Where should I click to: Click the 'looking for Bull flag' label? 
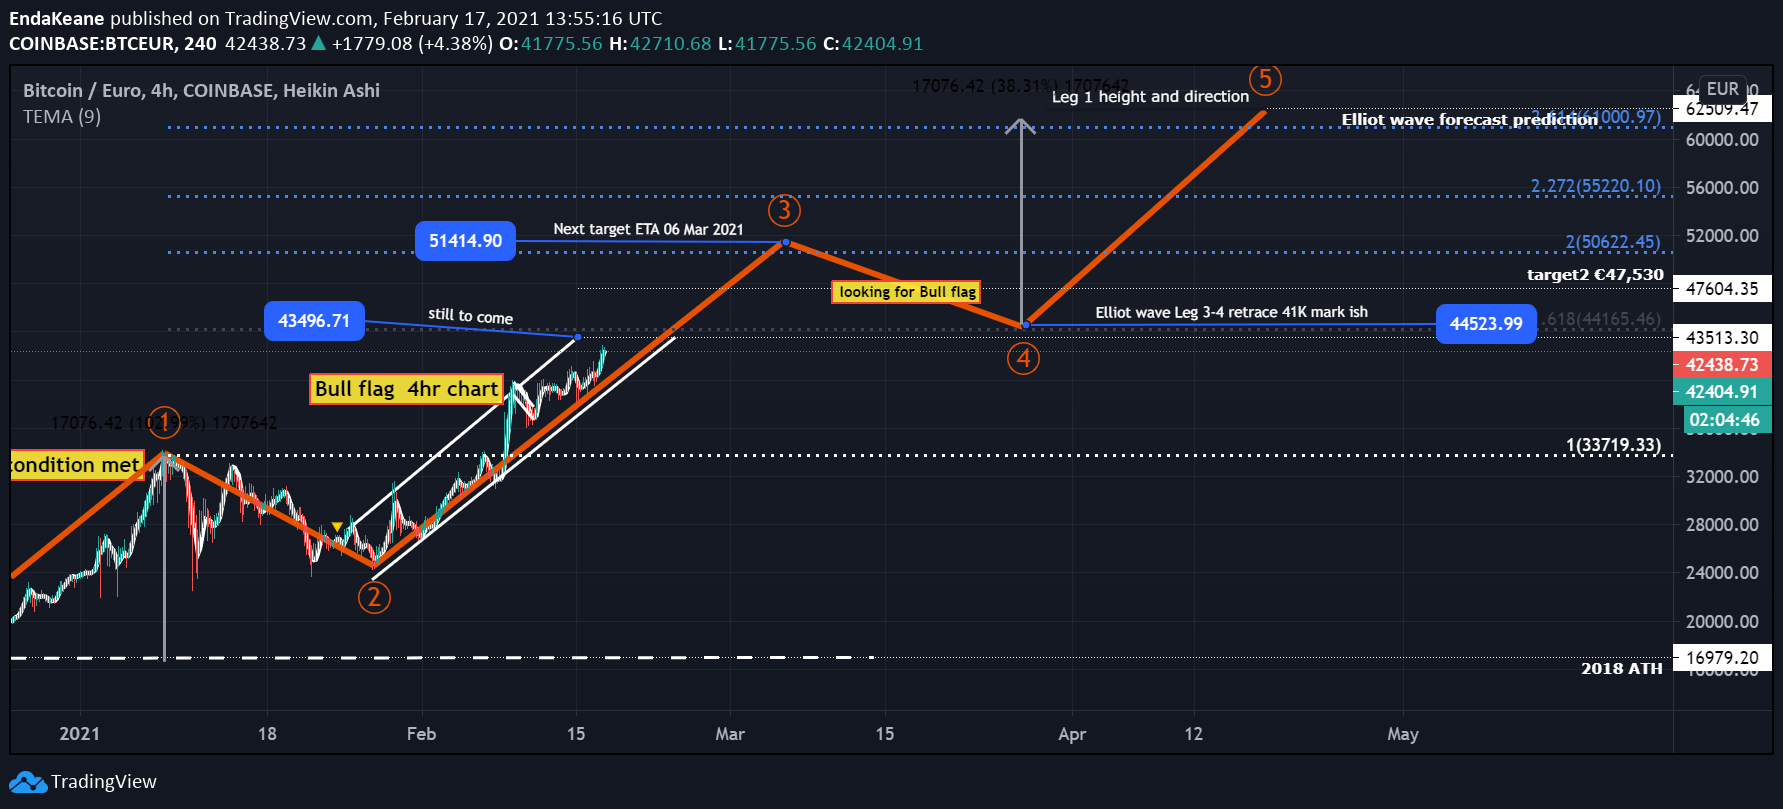(907, 292)
